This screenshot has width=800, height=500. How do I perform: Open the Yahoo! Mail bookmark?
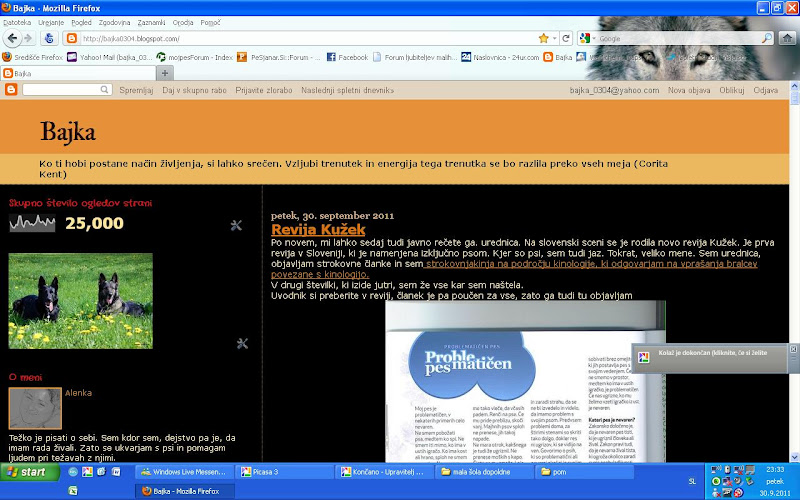pyautogui.click(x=110, y=57)
